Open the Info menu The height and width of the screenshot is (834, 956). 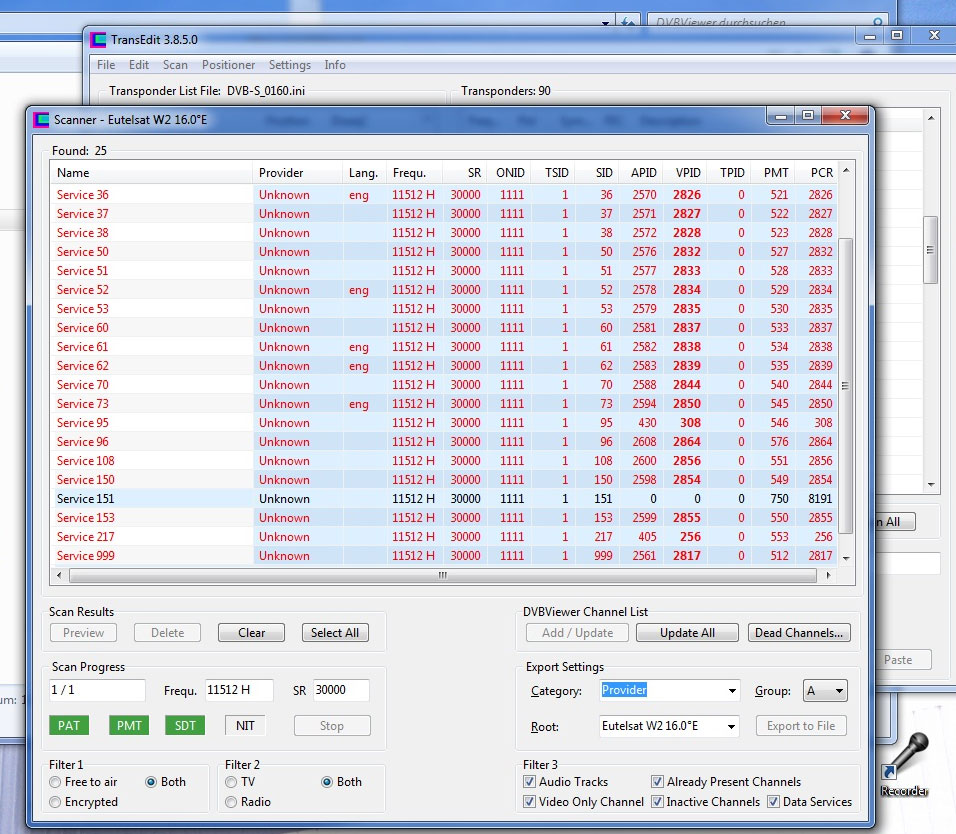(335, 65)
